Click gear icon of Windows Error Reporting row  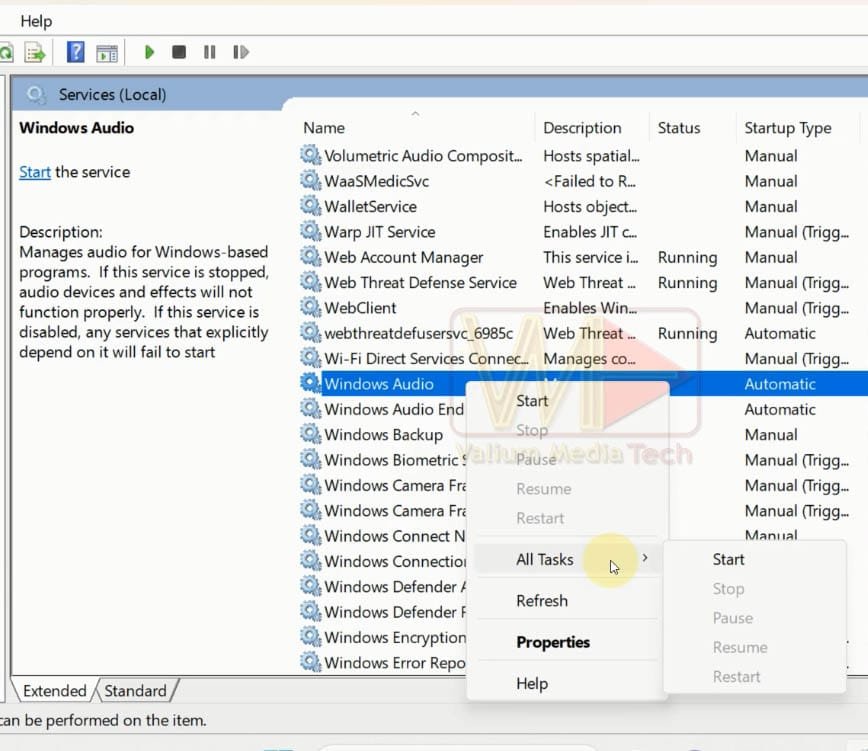(x=311, y=662)
